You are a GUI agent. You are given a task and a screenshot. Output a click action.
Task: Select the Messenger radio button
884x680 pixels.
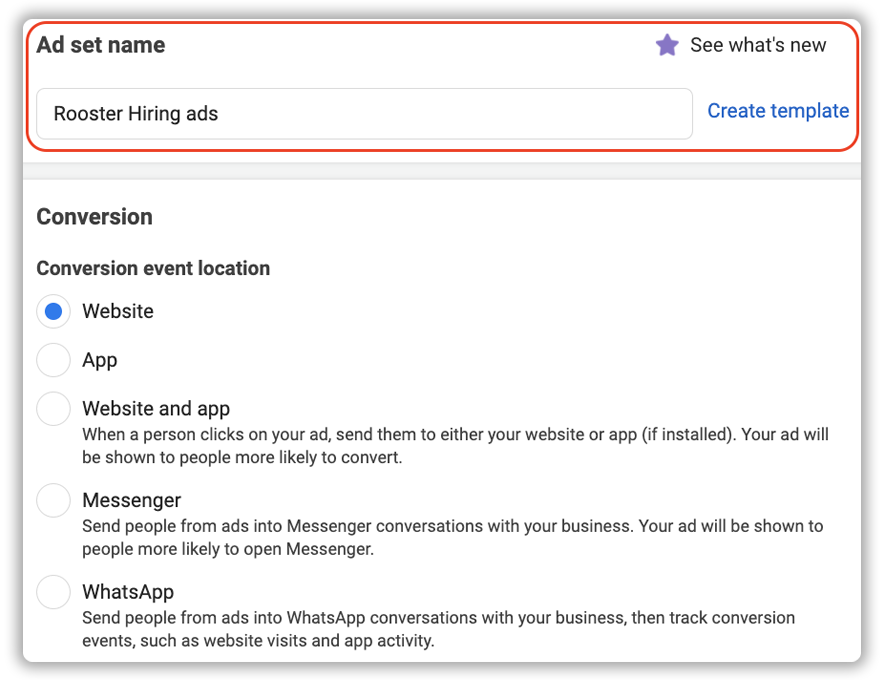pos(54,500)
